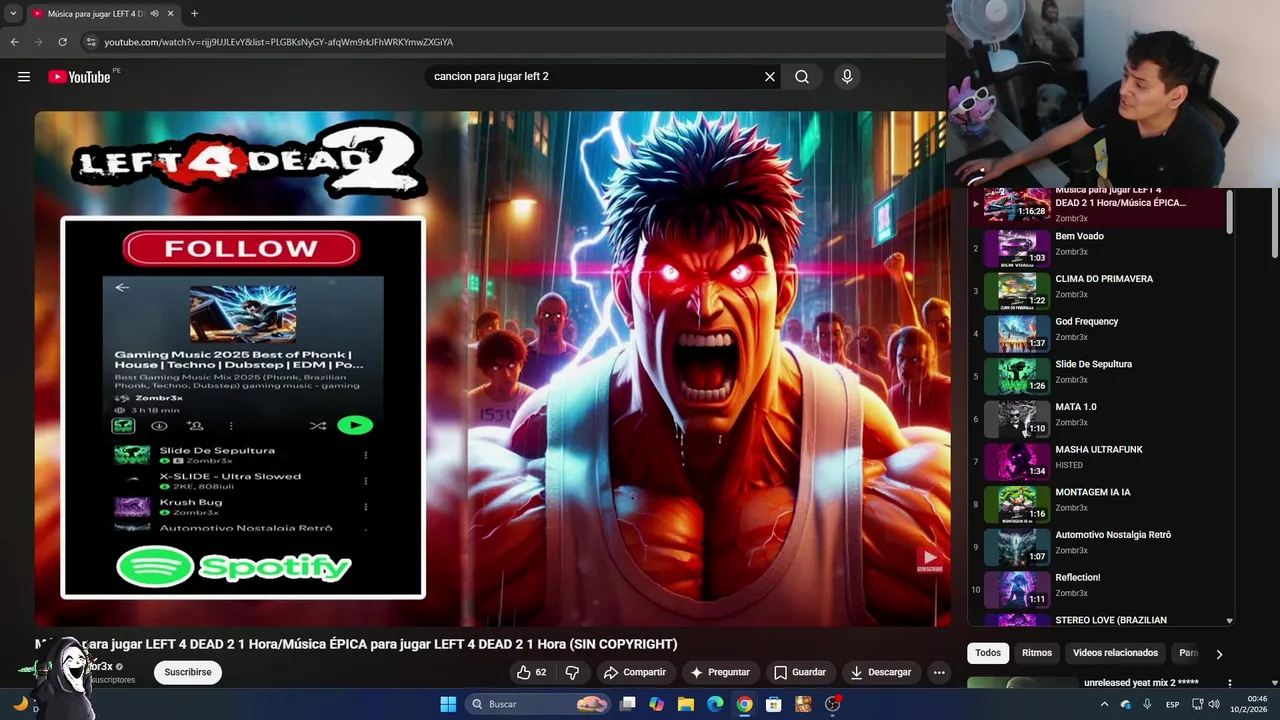
Task: Select the Ritmos filter chip
Action: 1037,653
